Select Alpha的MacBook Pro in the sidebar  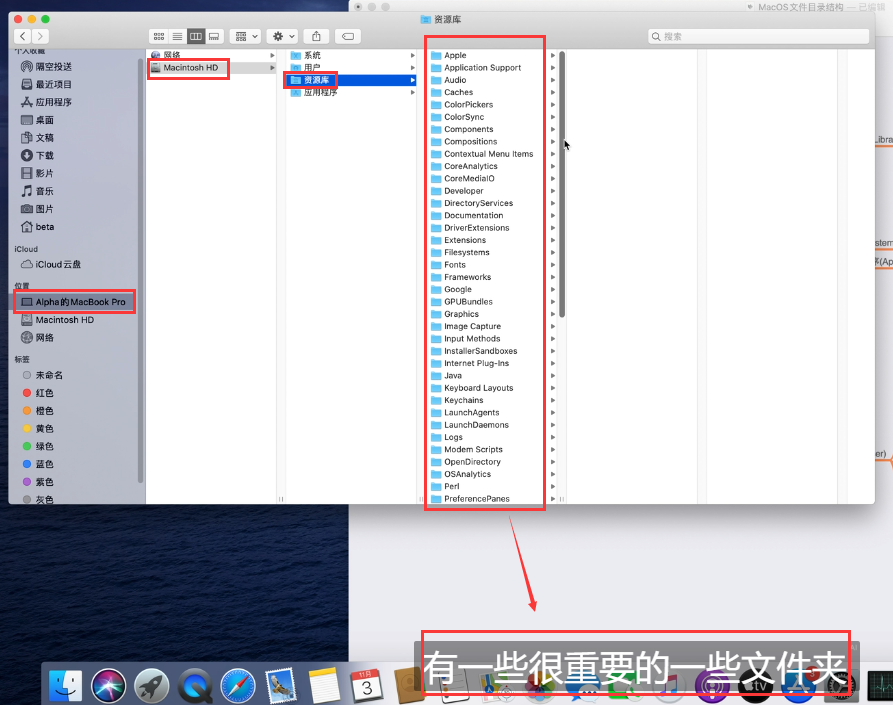click(x=74, y=302)
